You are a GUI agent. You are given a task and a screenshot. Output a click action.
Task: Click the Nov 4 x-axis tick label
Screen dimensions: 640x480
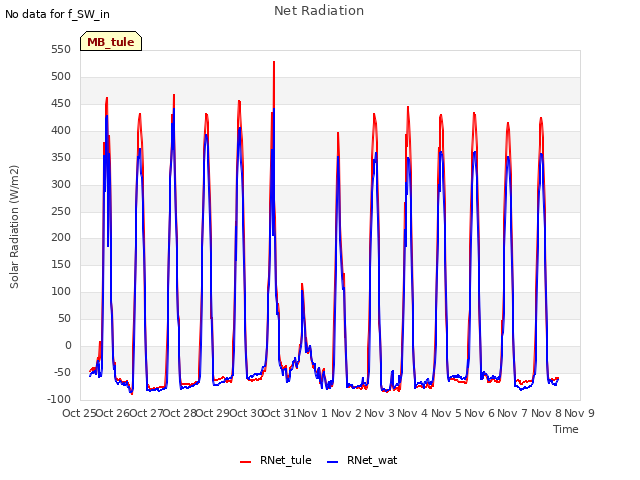coord(413,413)
